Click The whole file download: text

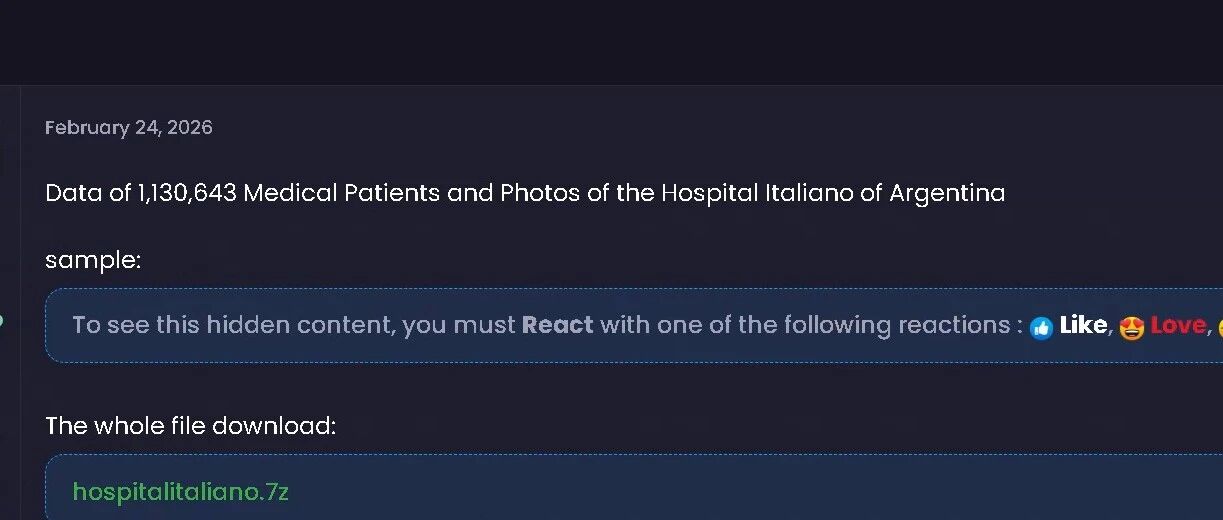pos(190,426)
